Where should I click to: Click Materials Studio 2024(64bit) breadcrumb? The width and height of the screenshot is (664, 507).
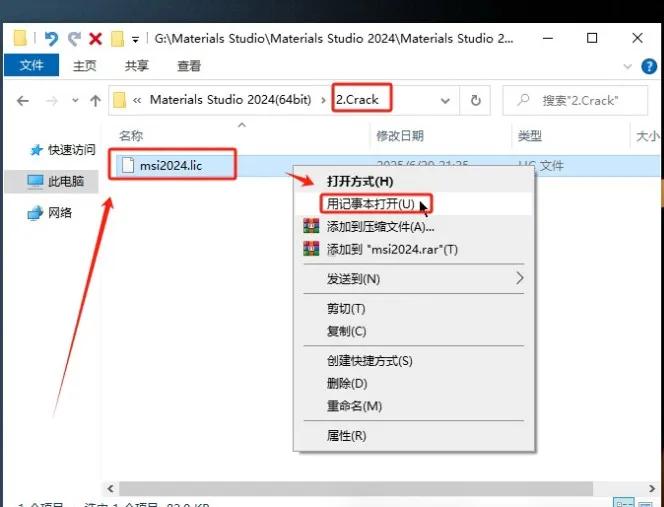click(x=231, y=100)
